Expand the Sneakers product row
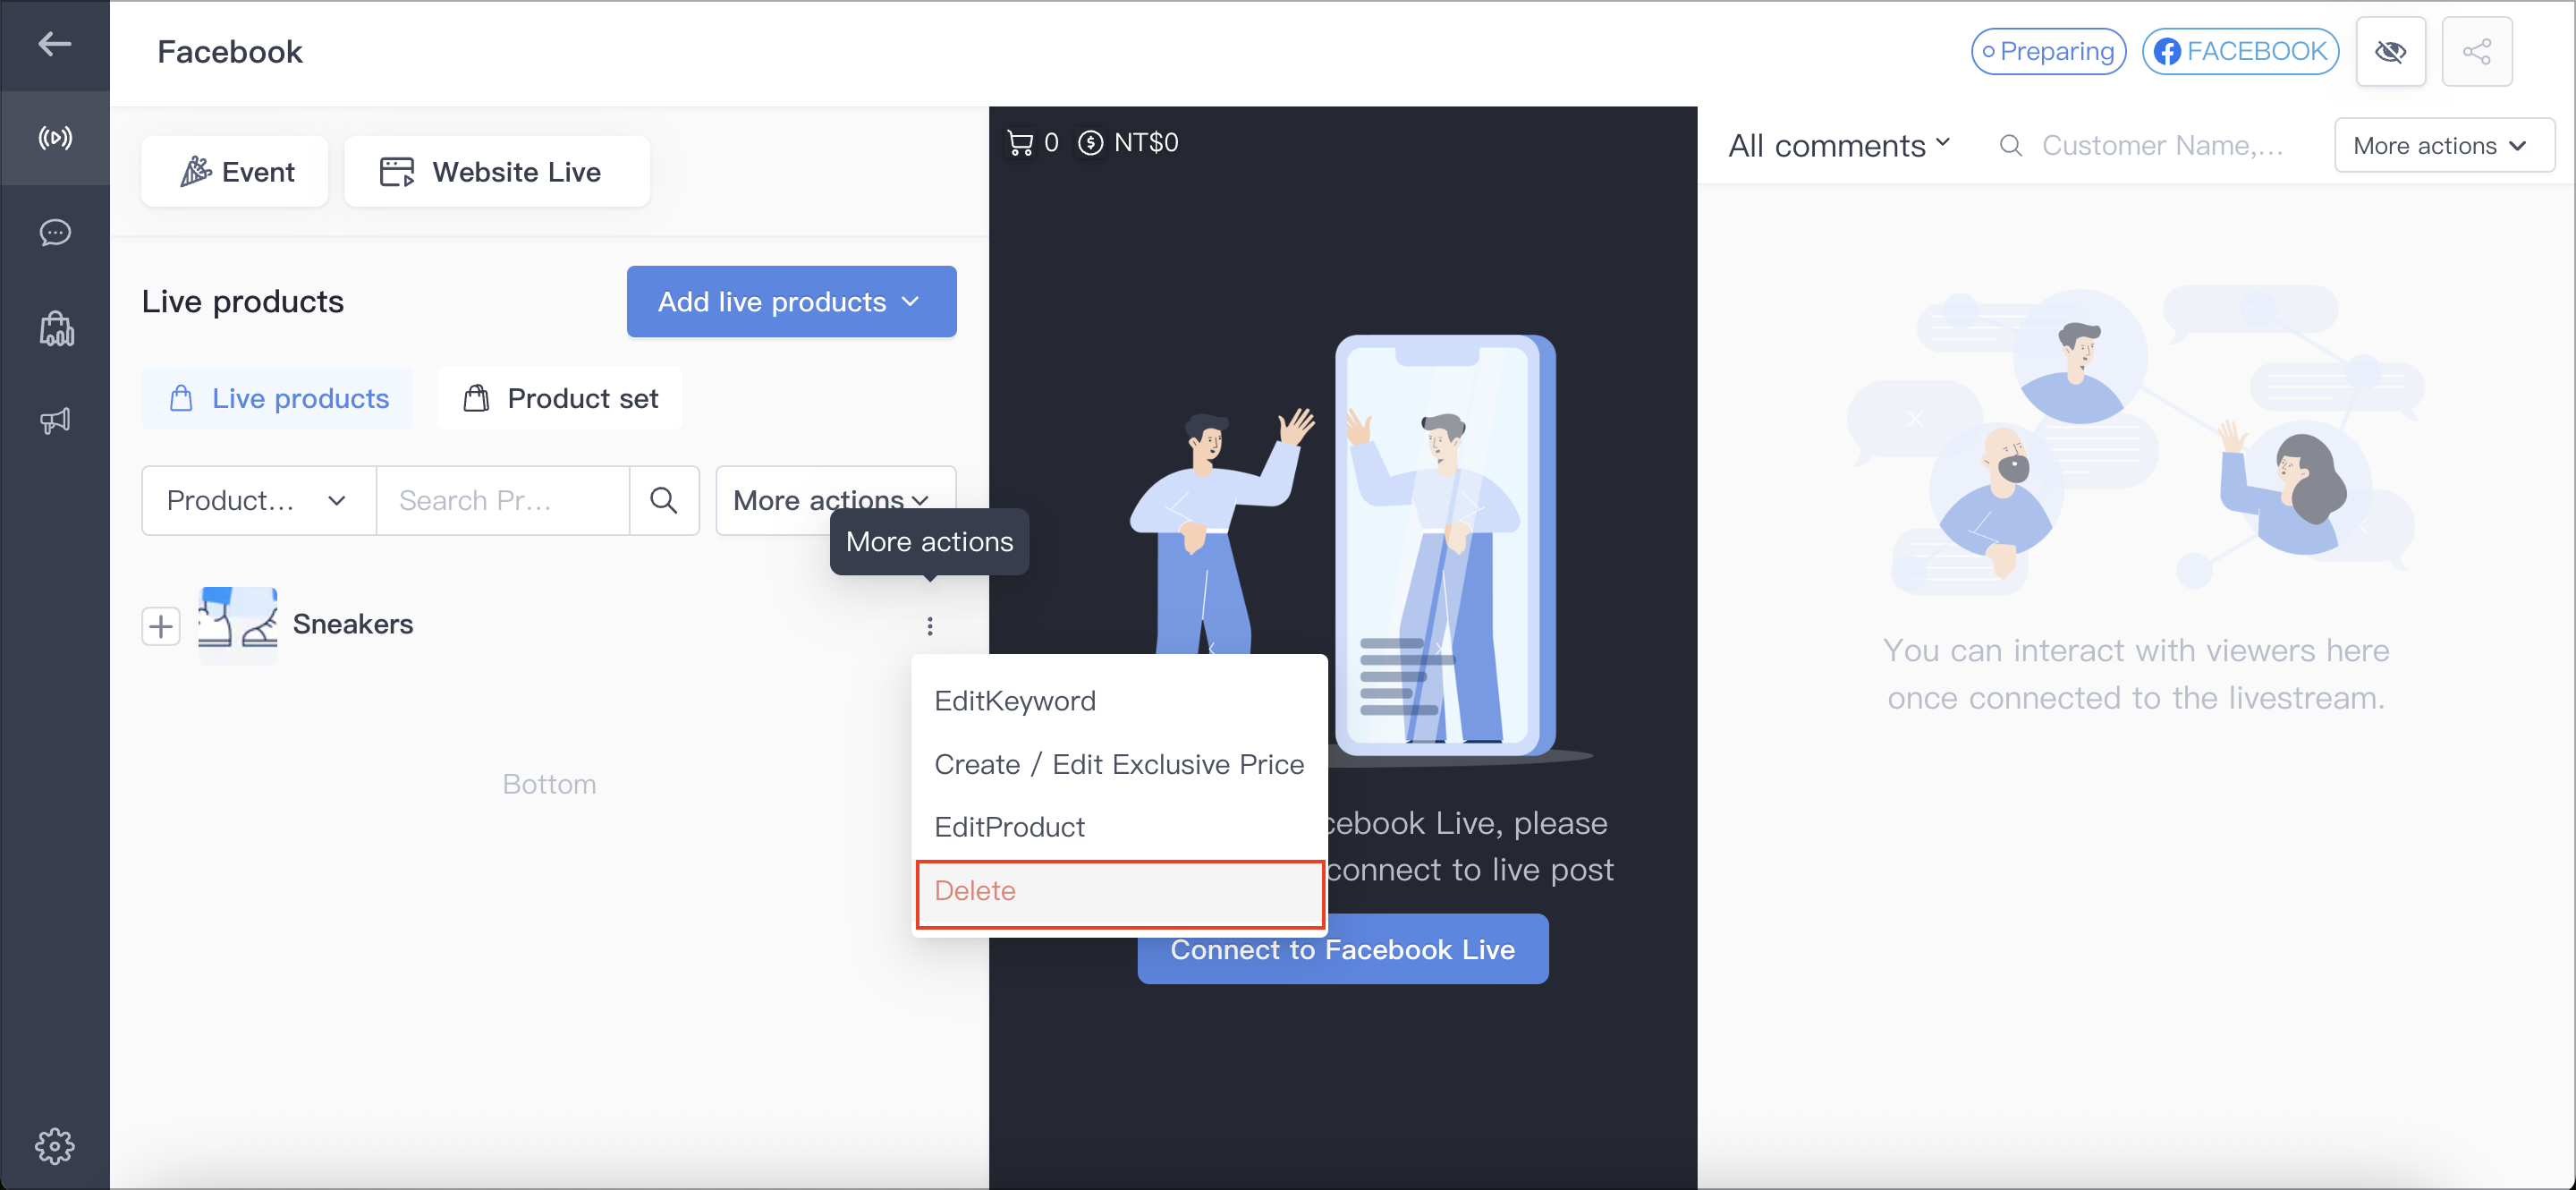The height and width of the screenshot is (1190, 2576). tap(160, 626)
